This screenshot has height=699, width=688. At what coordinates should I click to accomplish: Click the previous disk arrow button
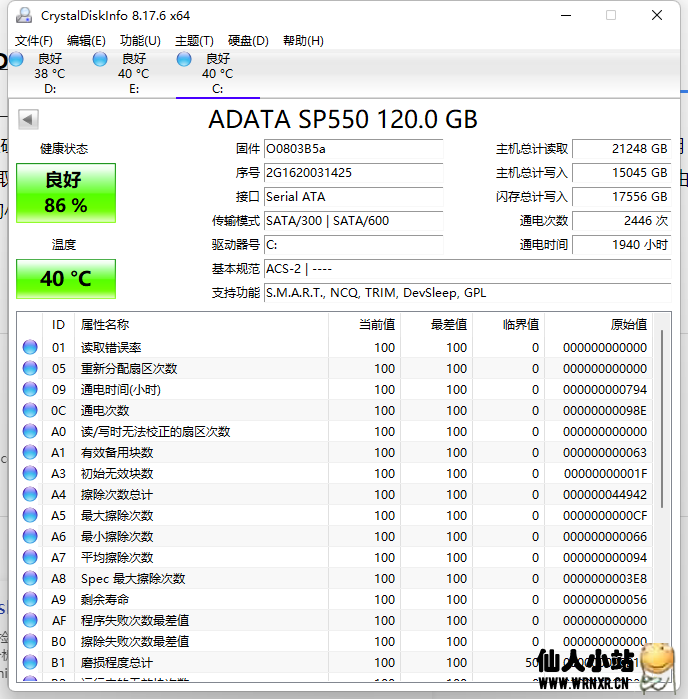click(28, 119)
